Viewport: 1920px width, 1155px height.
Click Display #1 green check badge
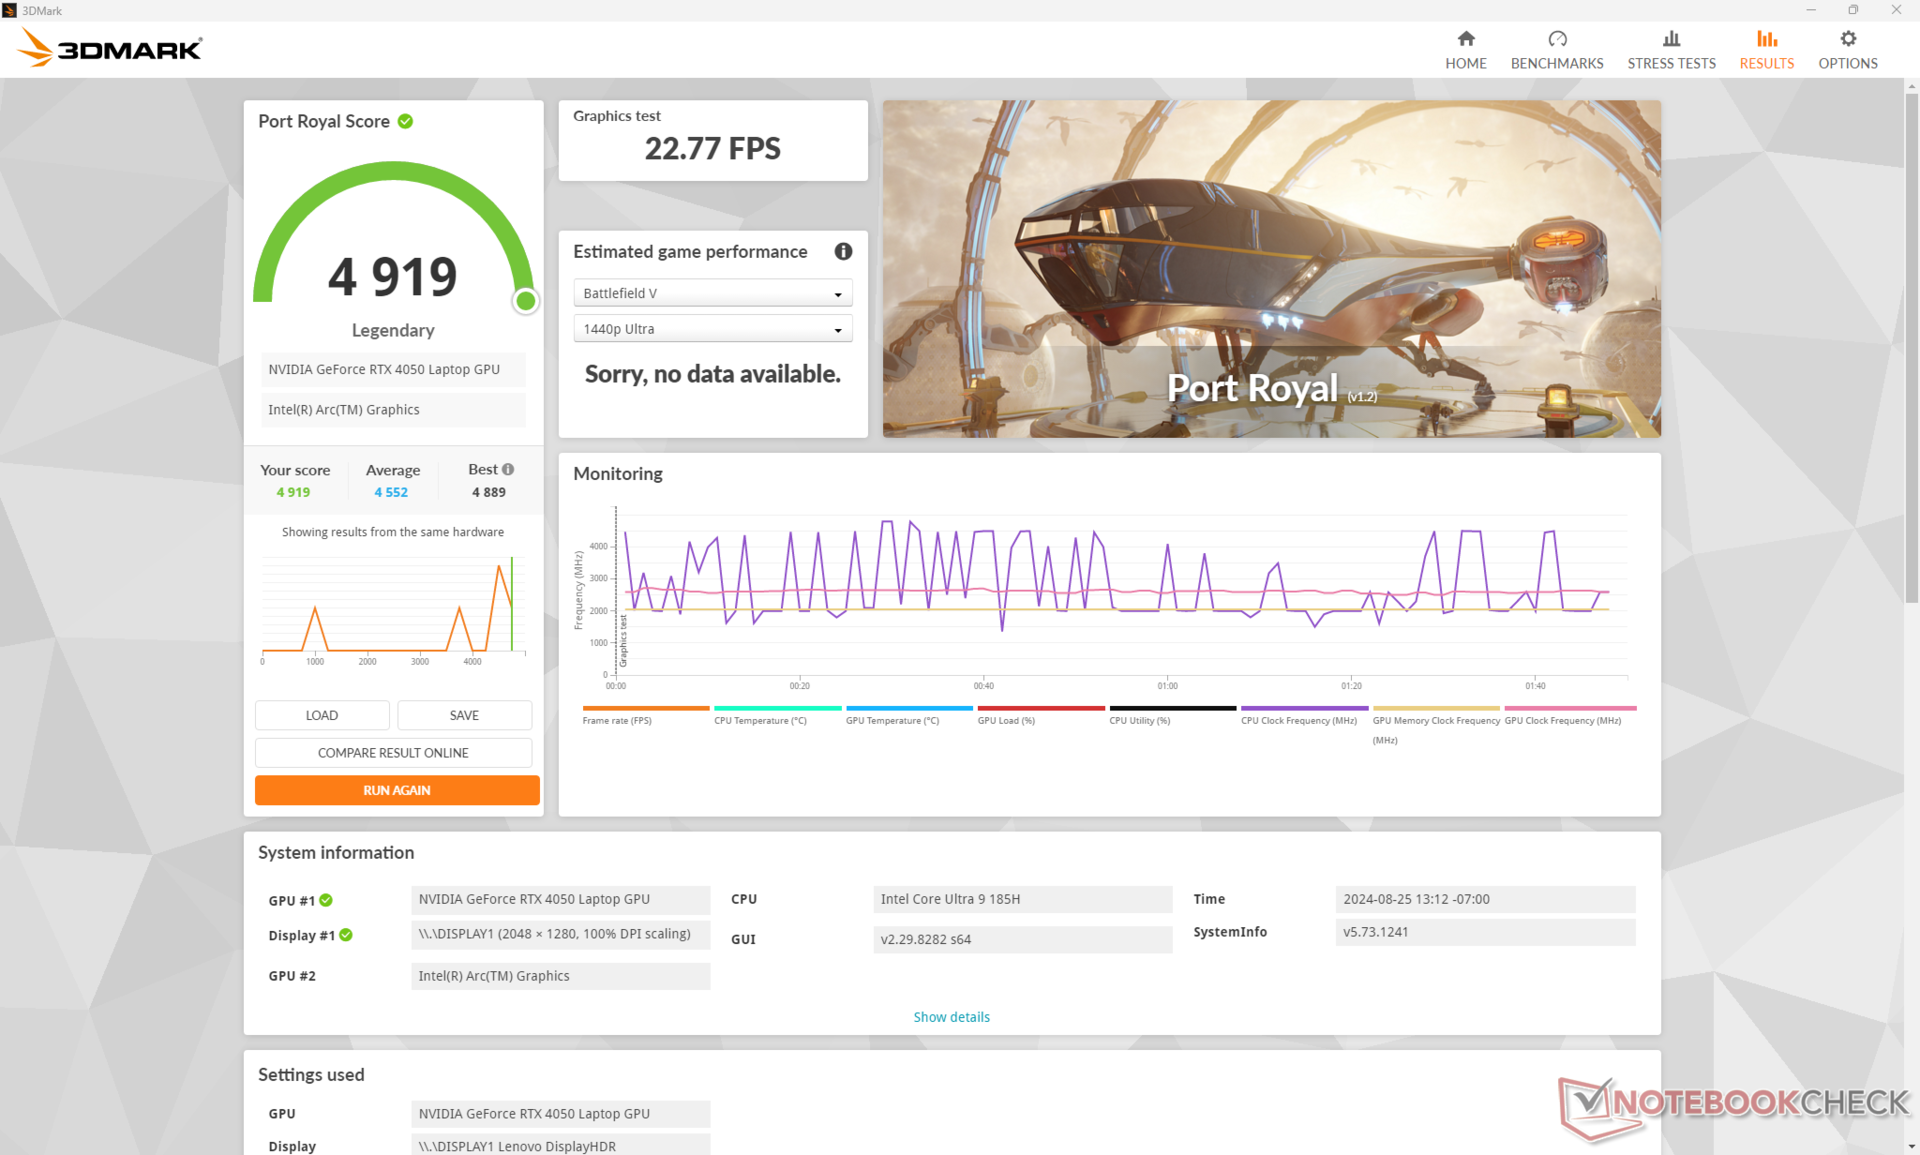pyautogui.click(x=346, y=935)
